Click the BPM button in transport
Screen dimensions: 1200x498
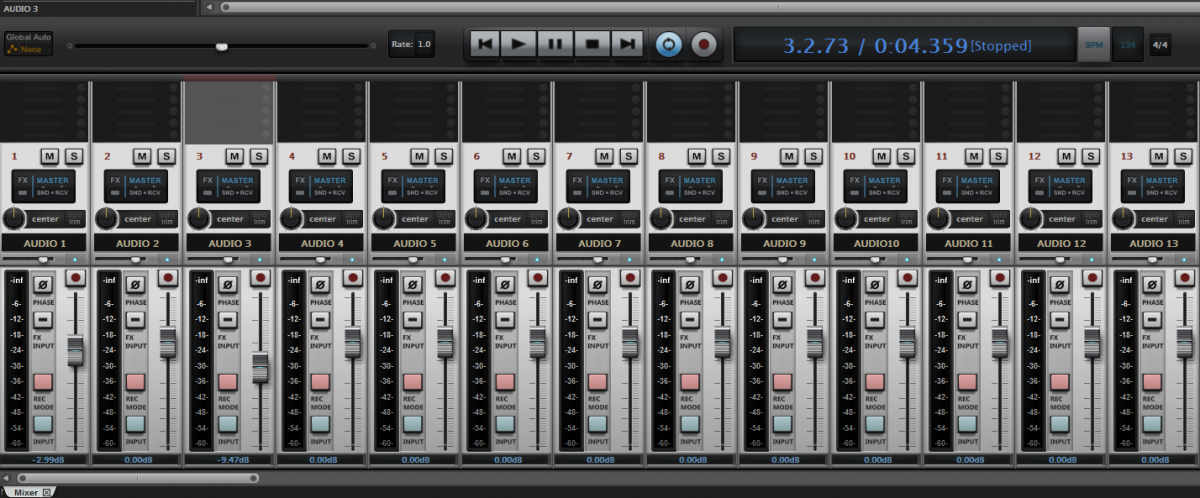pos(1093,44)
